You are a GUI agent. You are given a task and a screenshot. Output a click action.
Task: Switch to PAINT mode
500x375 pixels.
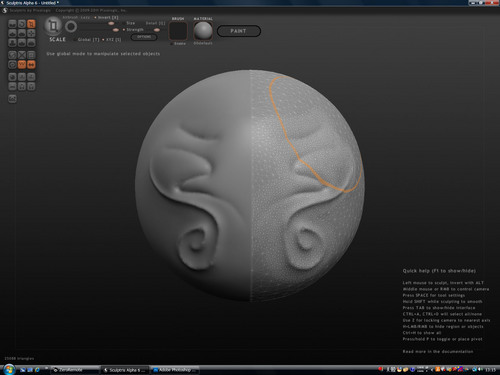[239, 31]
